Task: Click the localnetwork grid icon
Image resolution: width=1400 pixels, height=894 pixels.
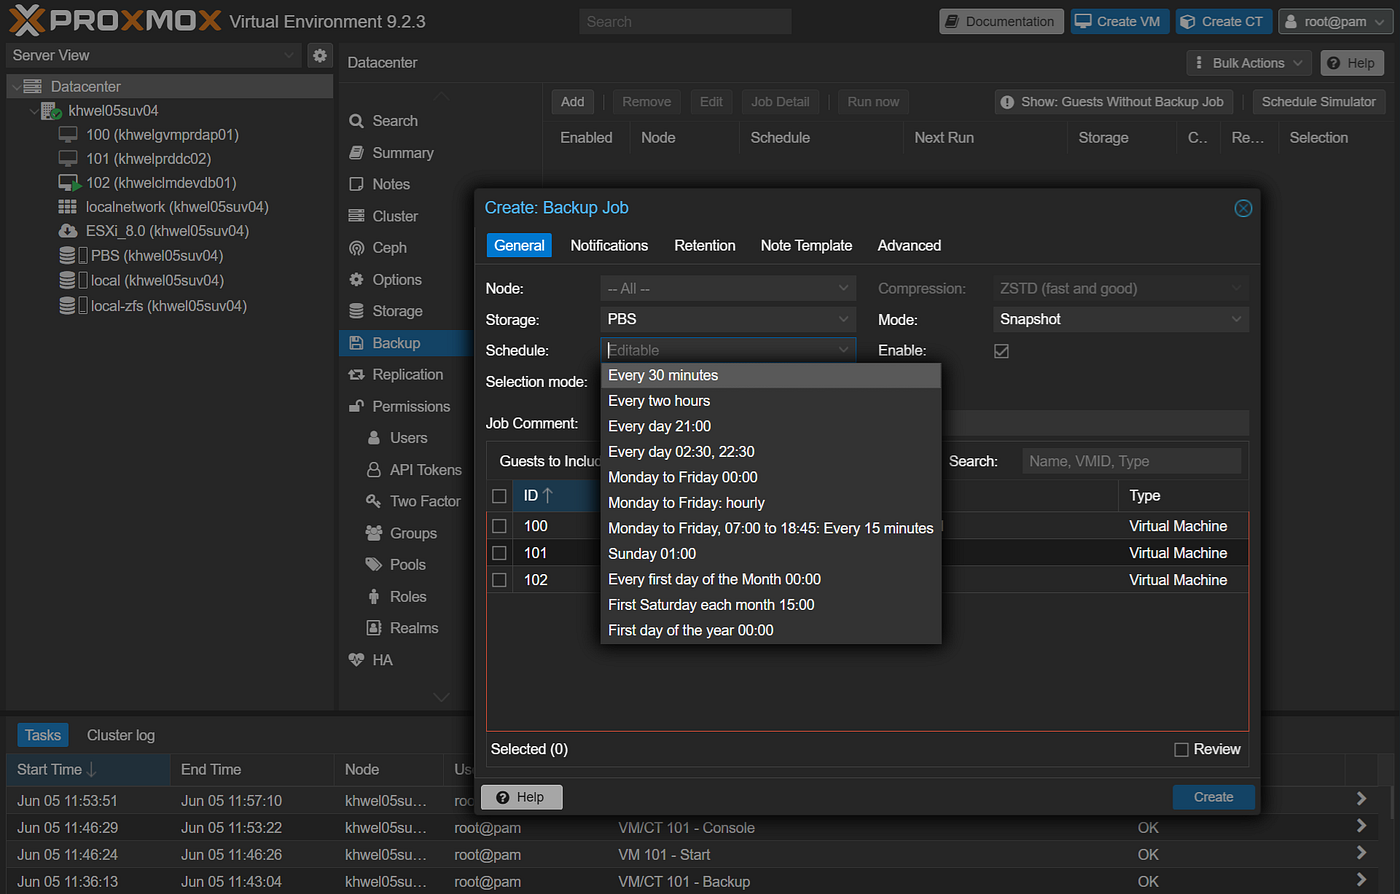Action: coord(67,207)
